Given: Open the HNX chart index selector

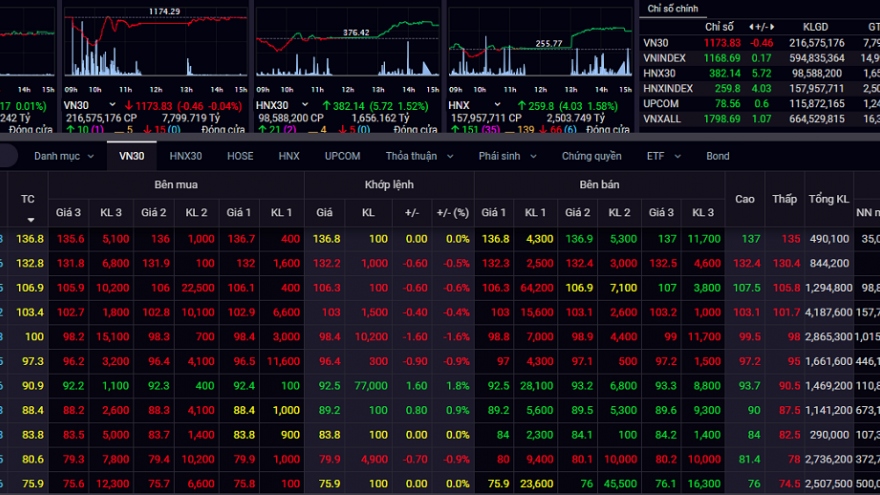Looking at the screenshot, I should pyautogui.click(x=497, y=105).
